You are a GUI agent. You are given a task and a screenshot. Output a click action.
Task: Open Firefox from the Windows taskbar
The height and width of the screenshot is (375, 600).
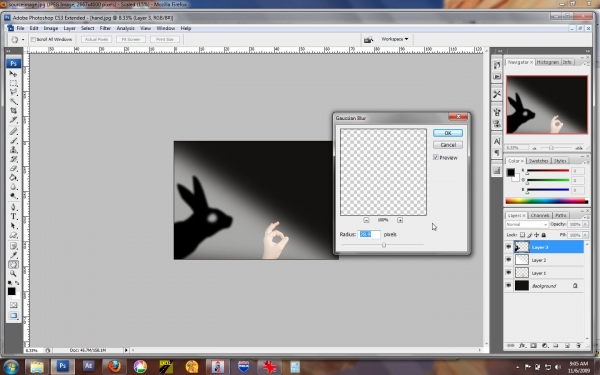114,367
